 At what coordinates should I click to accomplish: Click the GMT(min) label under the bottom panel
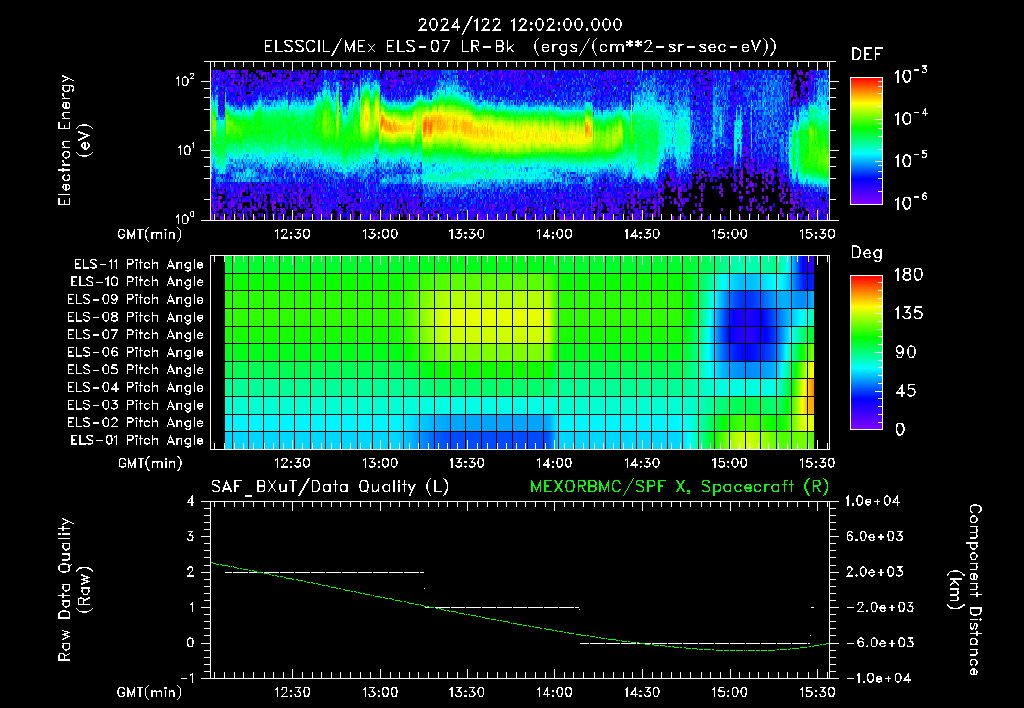pos(150,693)
